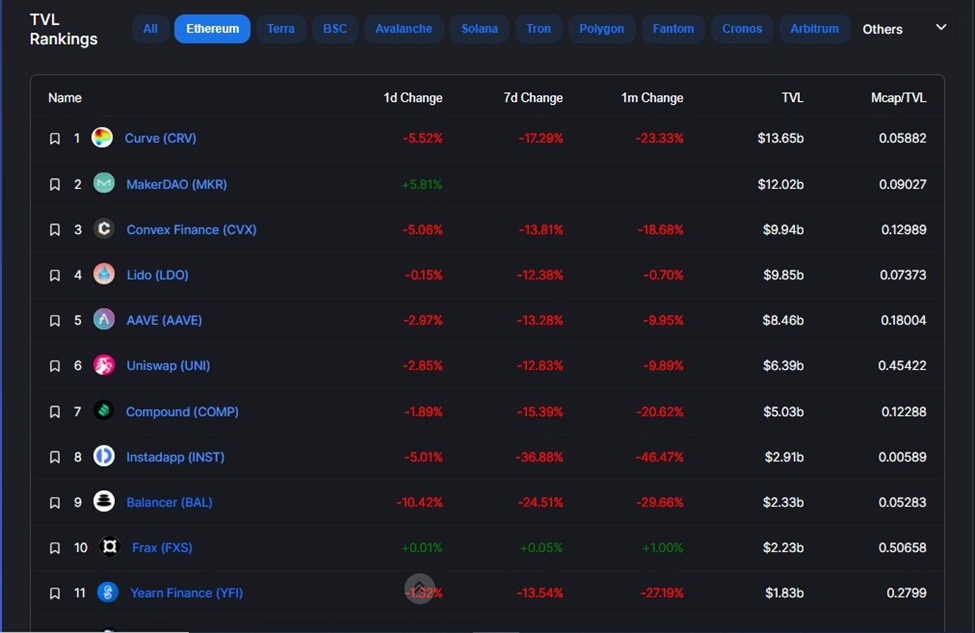Click the Yearn Finance logo

pos(108,592)
